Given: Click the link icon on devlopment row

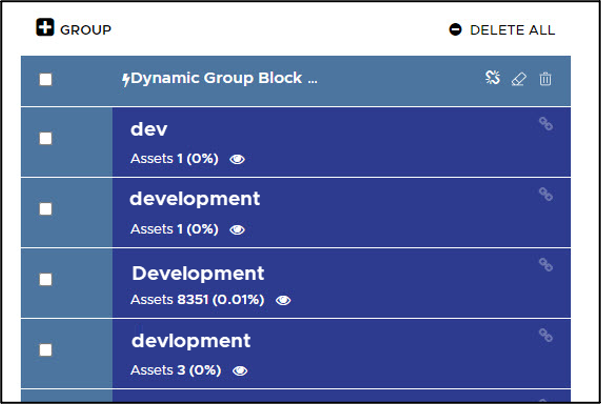Looking at the screenshot, I should click(546, 335).
